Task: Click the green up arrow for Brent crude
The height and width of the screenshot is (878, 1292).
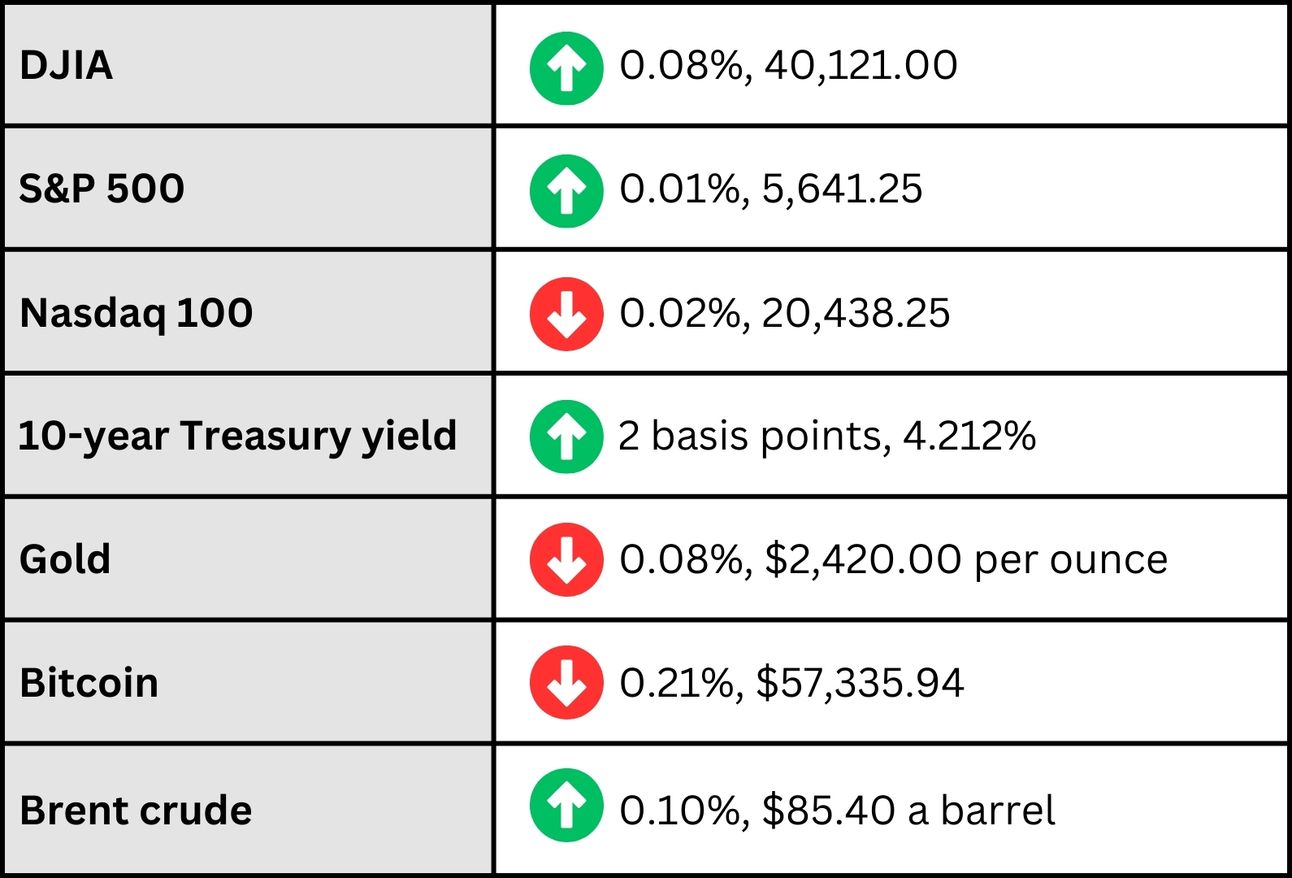Action: (566, 808)
